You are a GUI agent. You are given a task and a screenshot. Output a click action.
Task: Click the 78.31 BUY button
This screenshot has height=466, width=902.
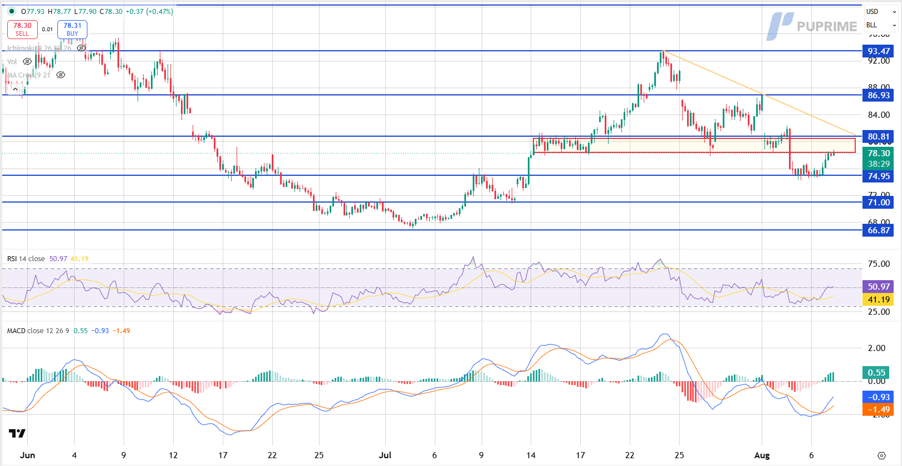(72, 30)
